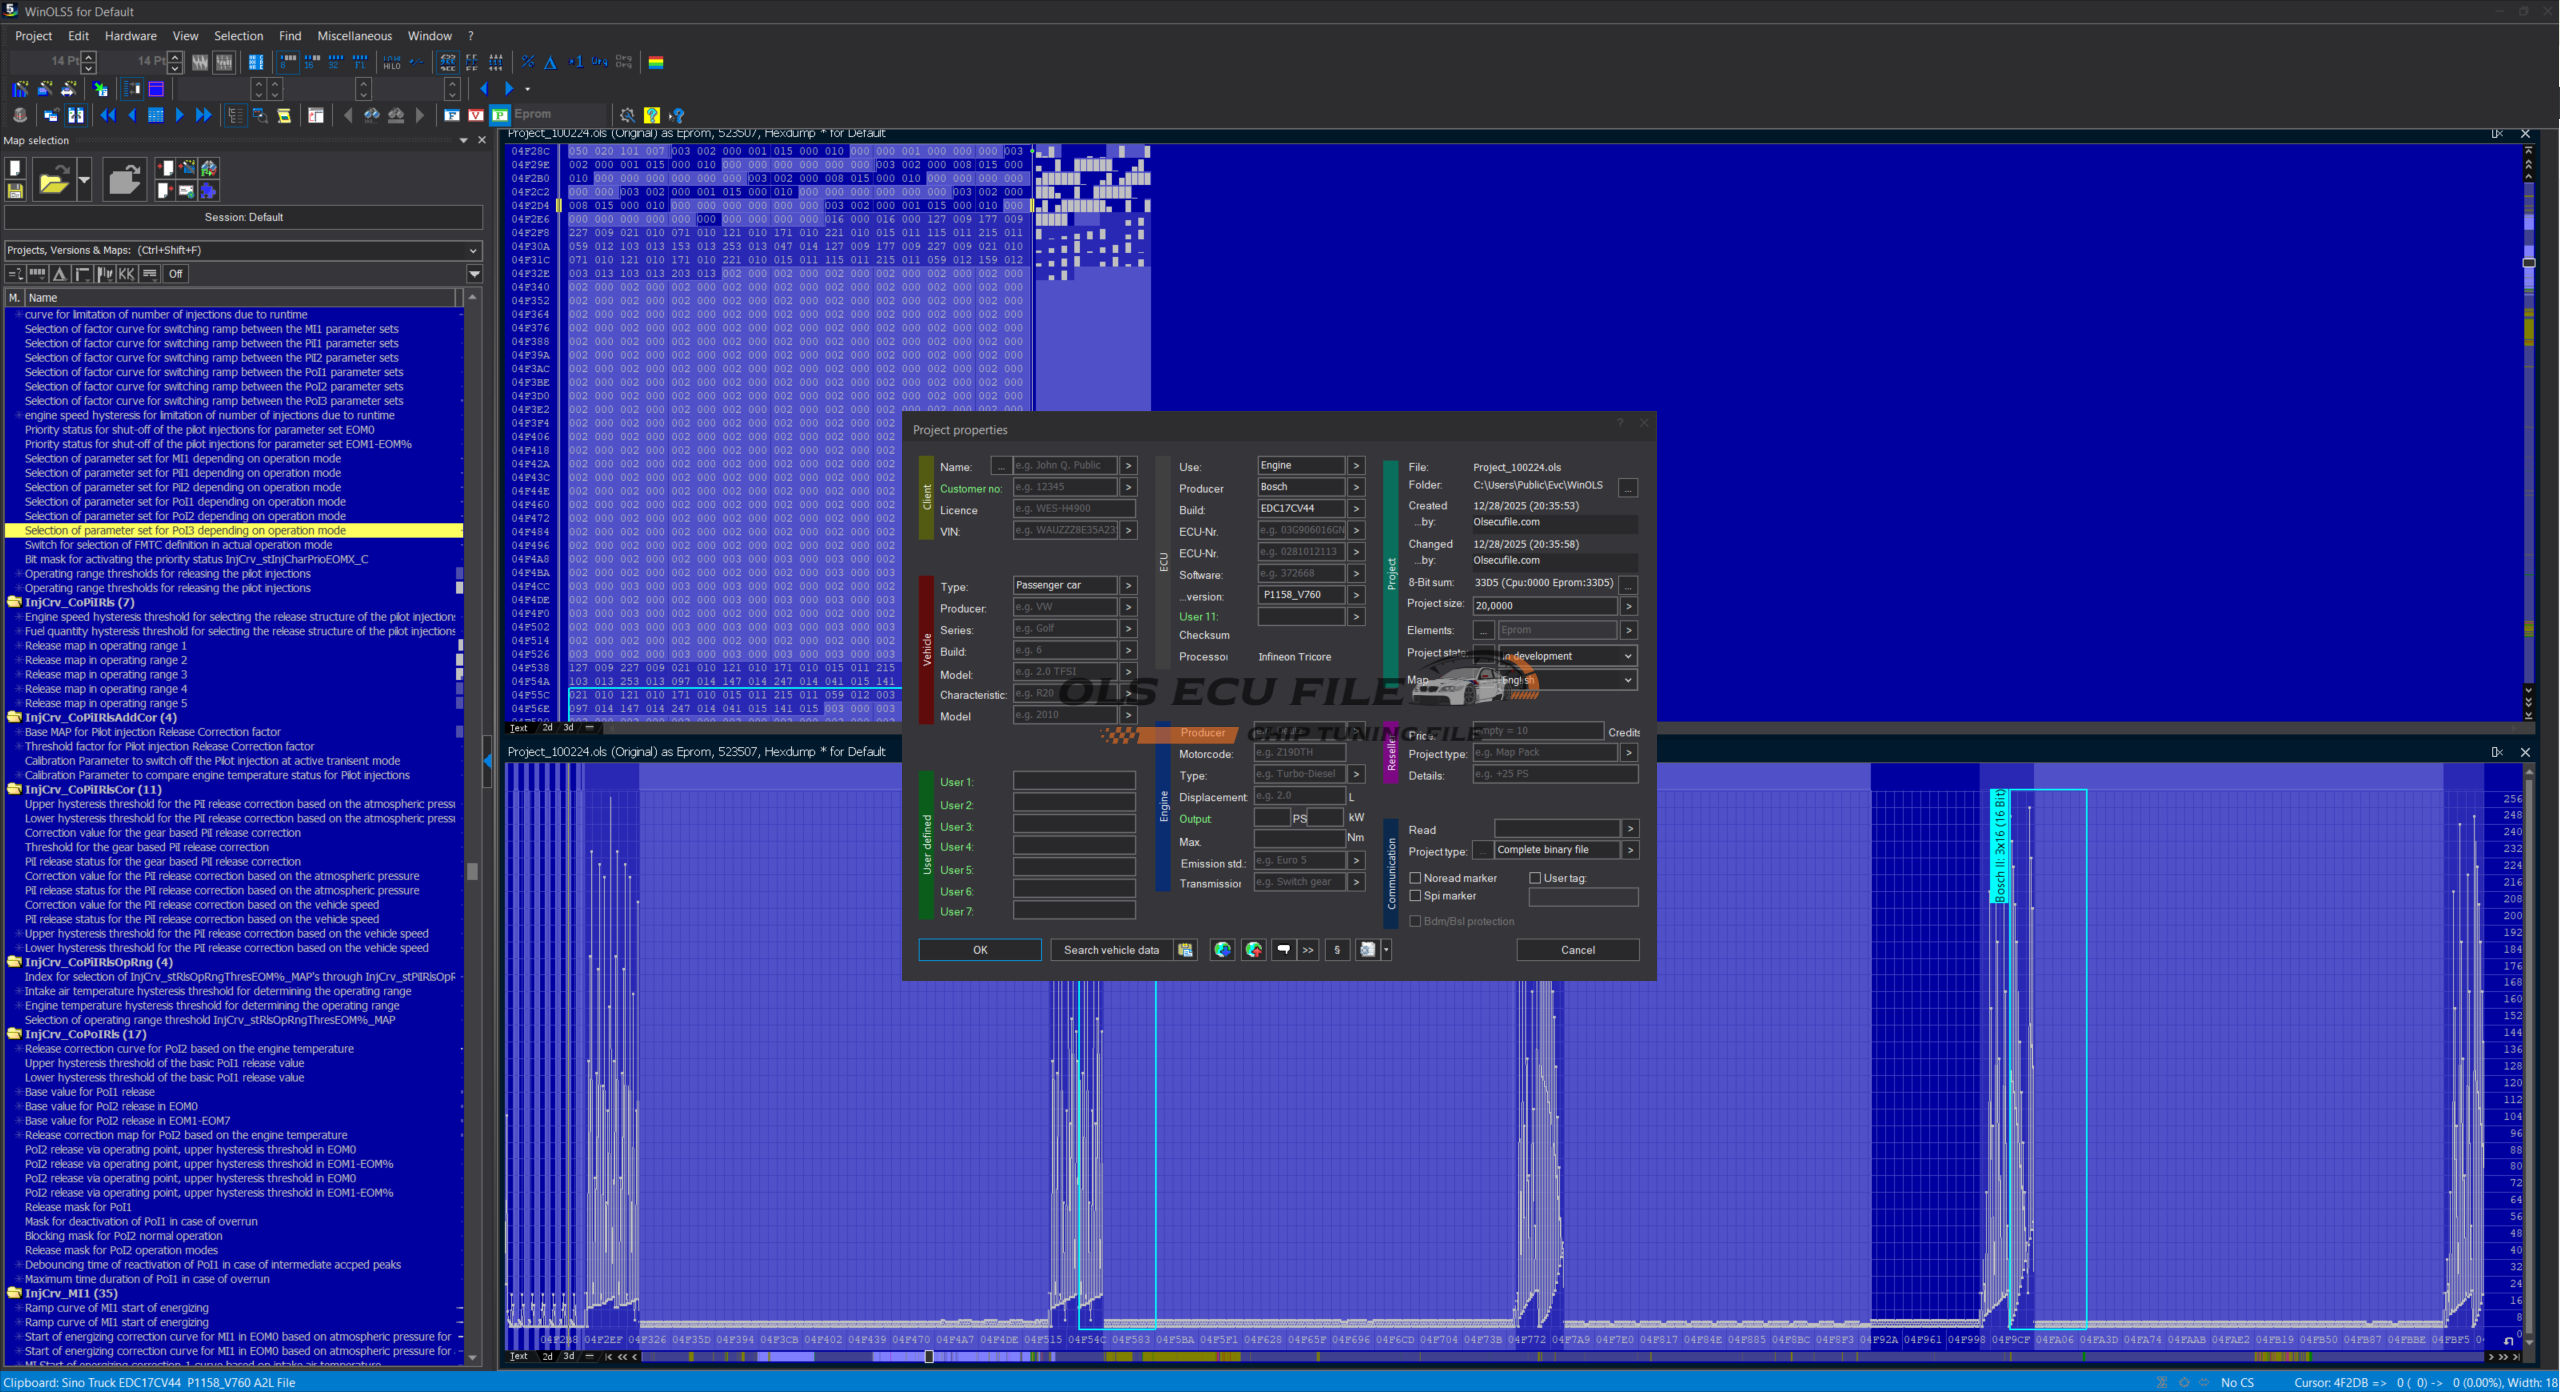Click the rainbow color scheme icon

656,63
